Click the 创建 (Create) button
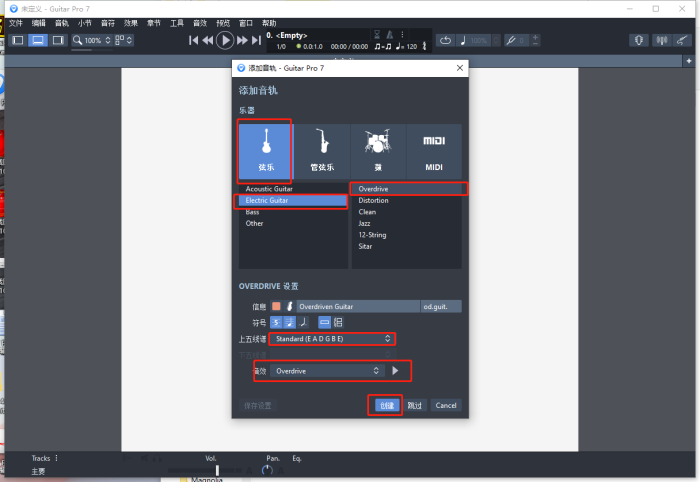This screenshot has height=482, width=700. coord(388,405)
